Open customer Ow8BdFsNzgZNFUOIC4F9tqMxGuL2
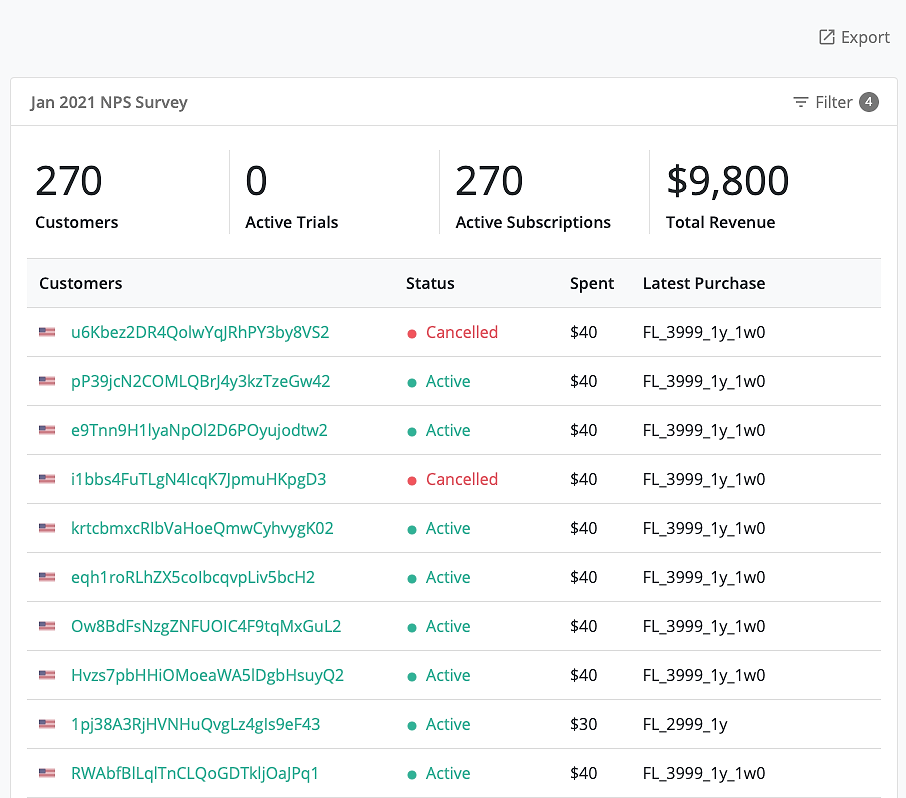Viewport: 906px width, 798px height. coord(206,626)
